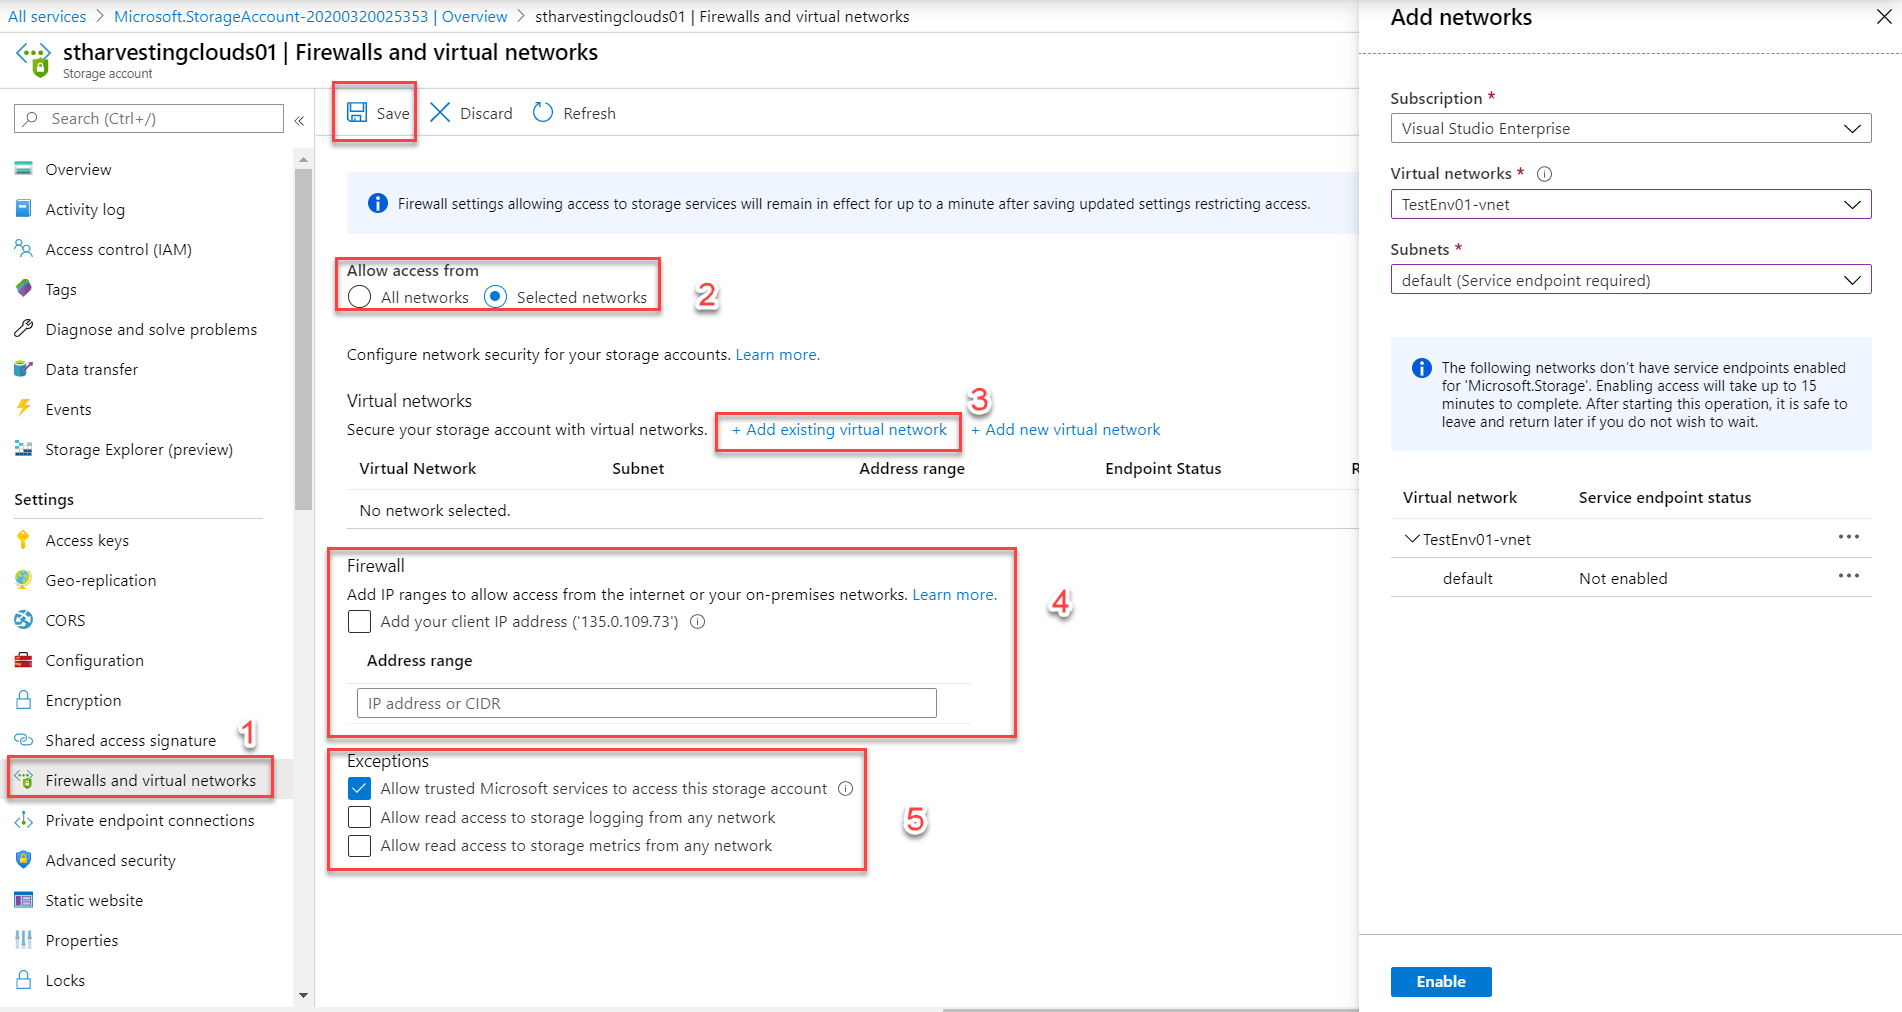
Task: Collapse the TestEnv01-vnet row chevron
Action: (1412, 539)
